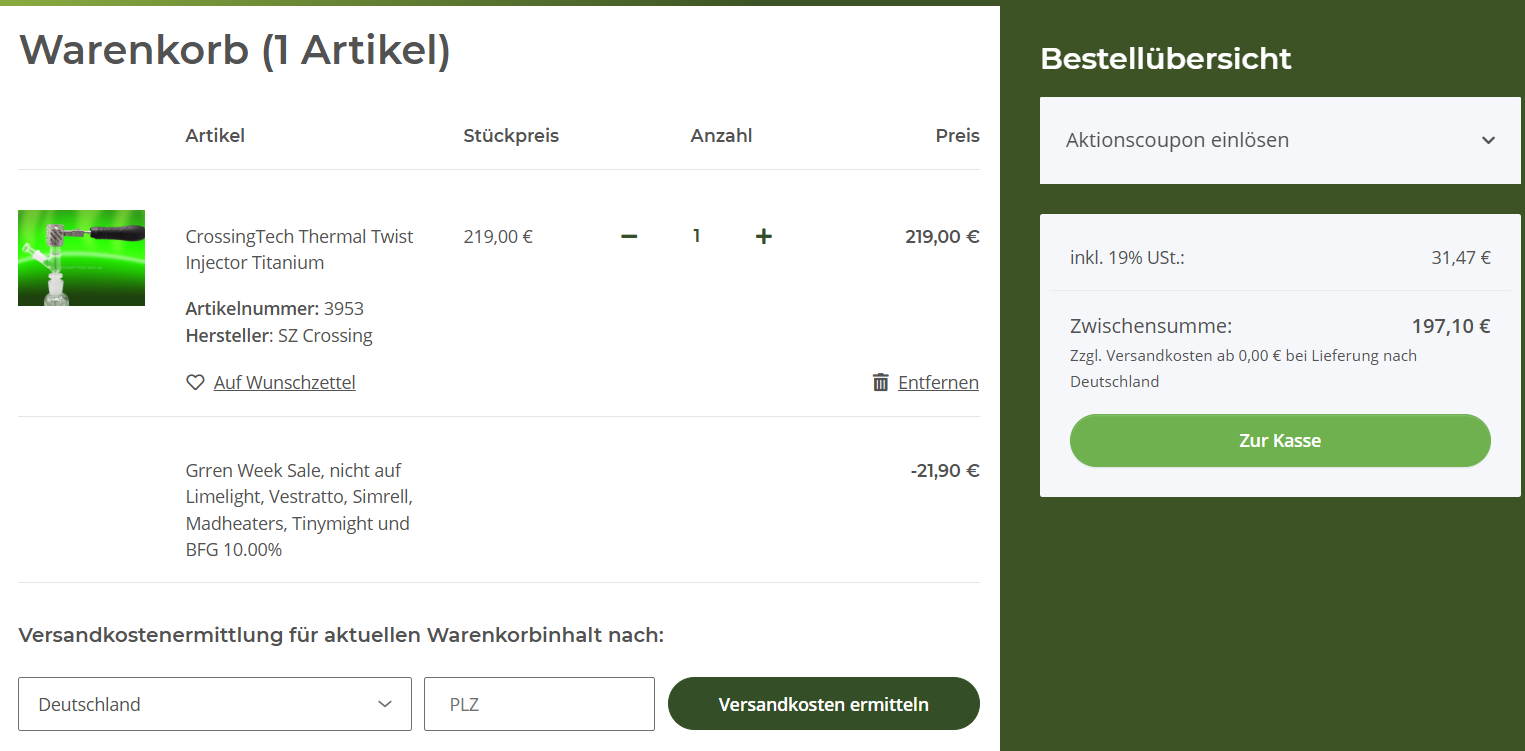The height and width of the screenshot is (751, 1525).
Task: Open the CrossingTech Thermal Twist product thumbnail
Action: [x=81, y=258]
